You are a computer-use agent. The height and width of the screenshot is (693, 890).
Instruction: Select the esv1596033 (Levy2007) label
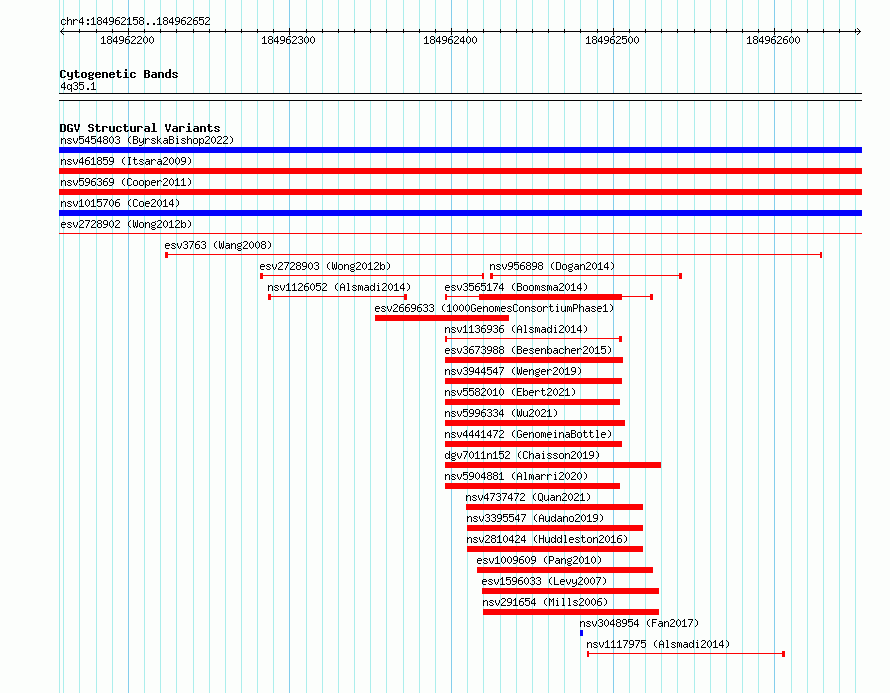544,581
